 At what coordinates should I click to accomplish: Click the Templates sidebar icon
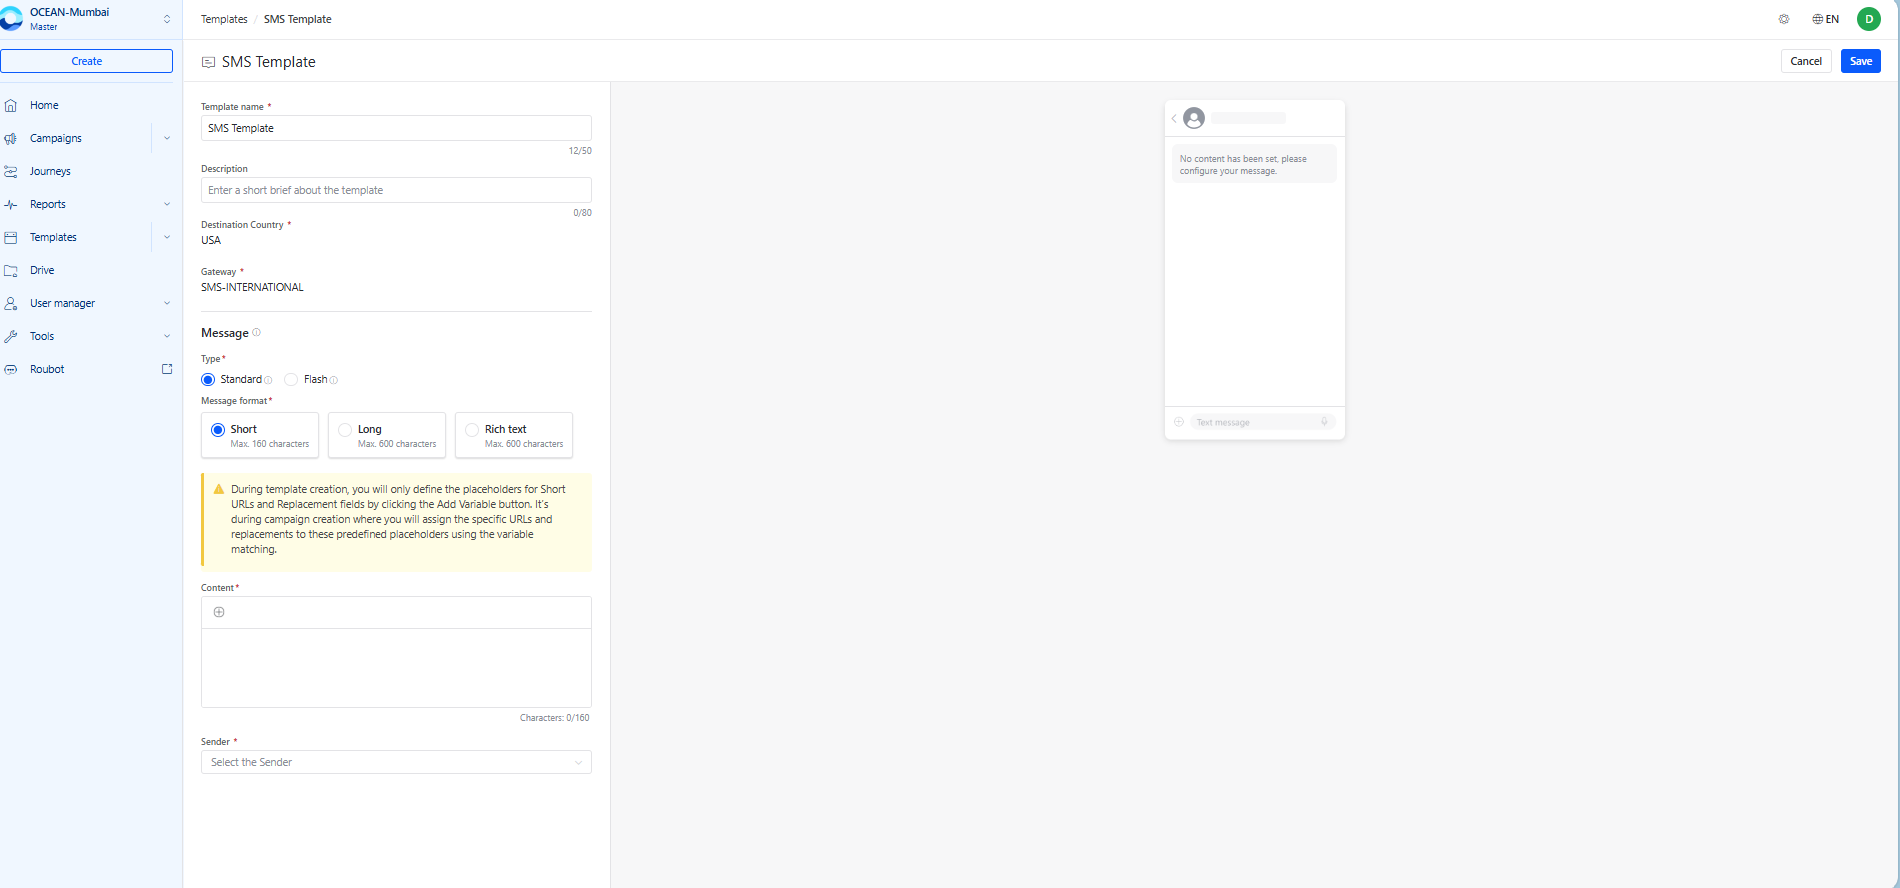point(11,237)
